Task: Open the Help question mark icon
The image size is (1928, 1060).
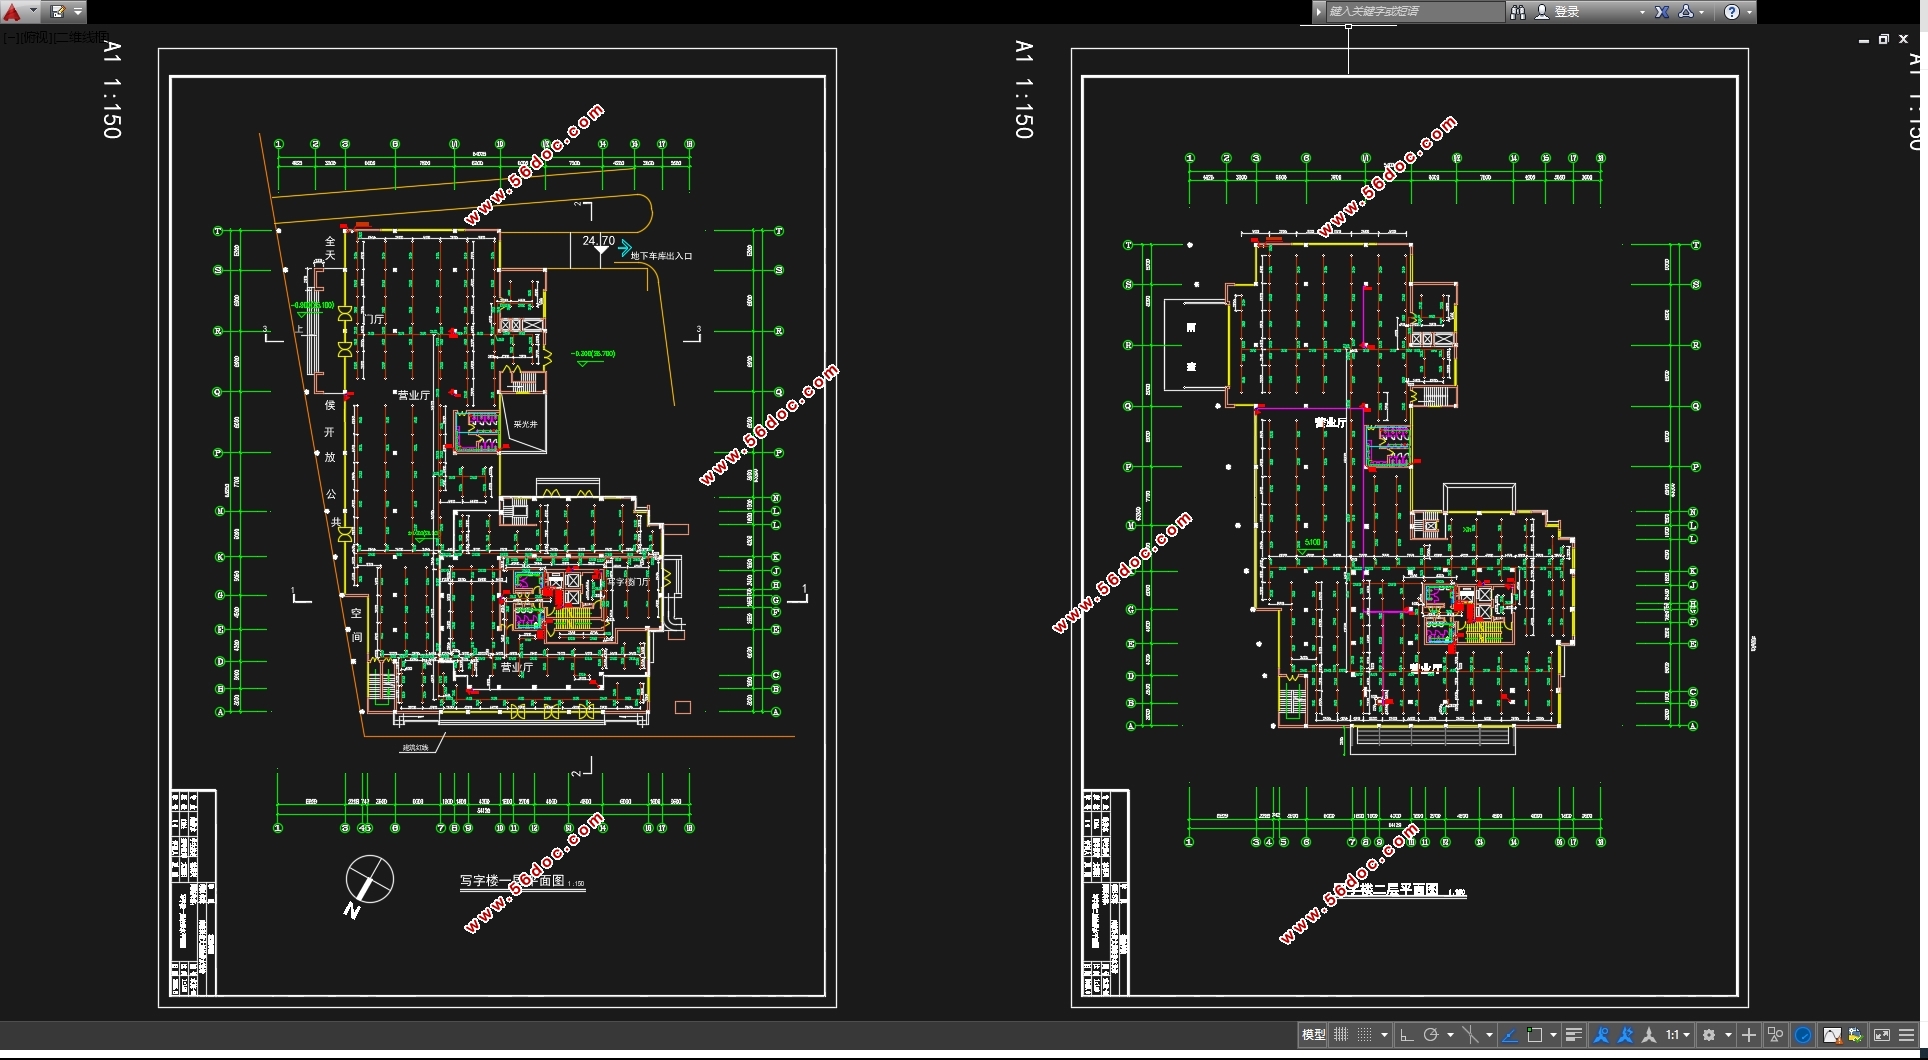Action: [1732, 12]
